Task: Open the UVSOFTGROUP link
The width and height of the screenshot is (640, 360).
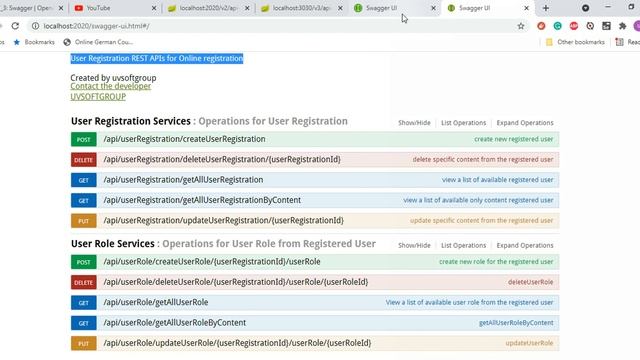Action: [x=98, y=97]
